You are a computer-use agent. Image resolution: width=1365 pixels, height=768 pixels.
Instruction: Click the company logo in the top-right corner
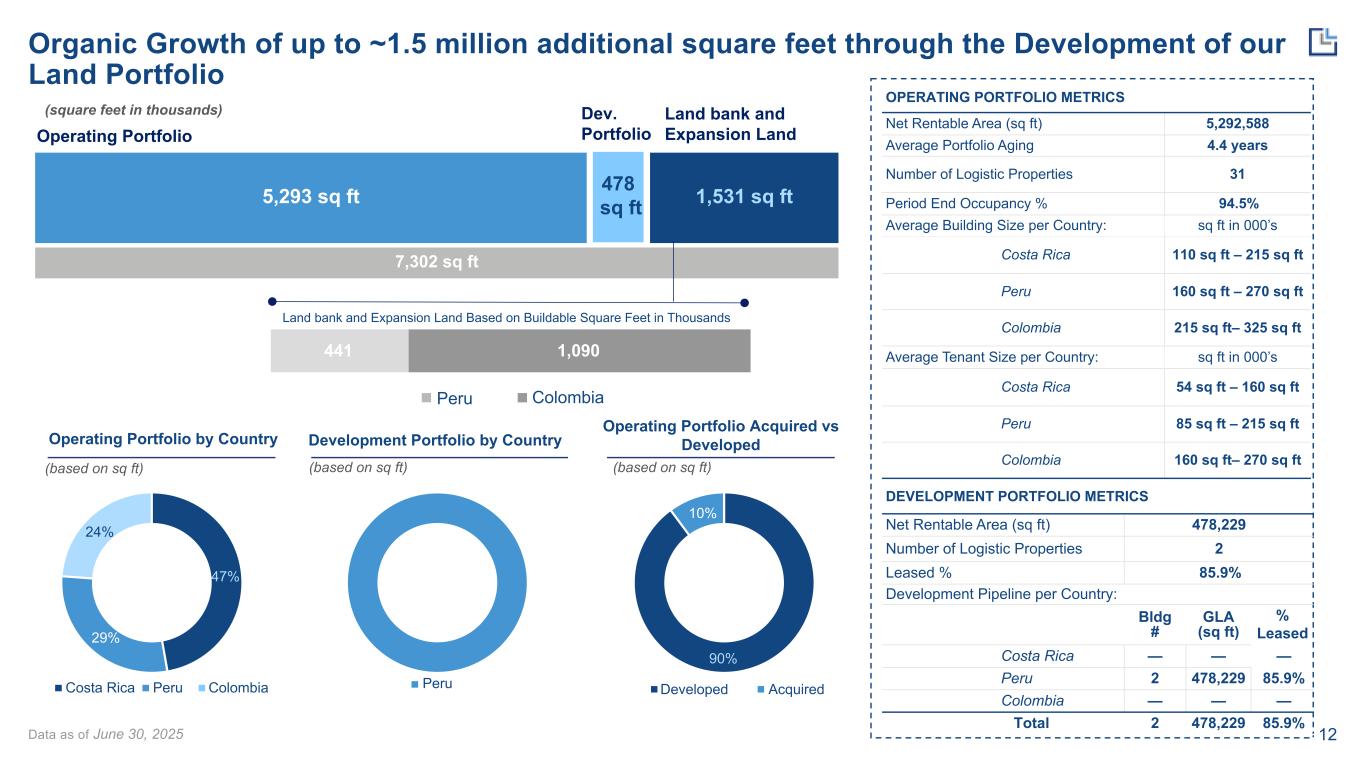click(1323, 42)
